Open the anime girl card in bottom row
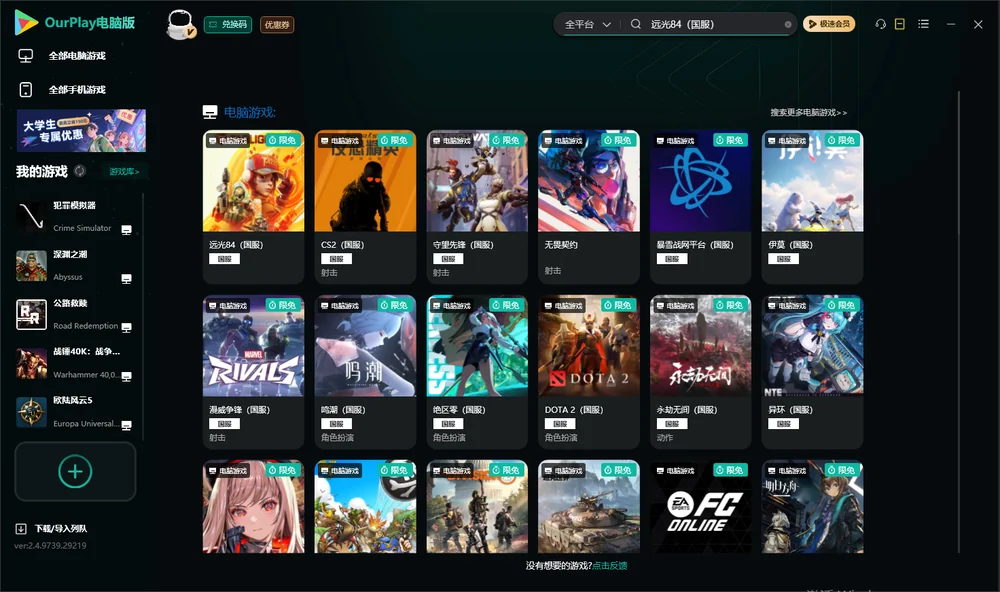 point(253,507)
